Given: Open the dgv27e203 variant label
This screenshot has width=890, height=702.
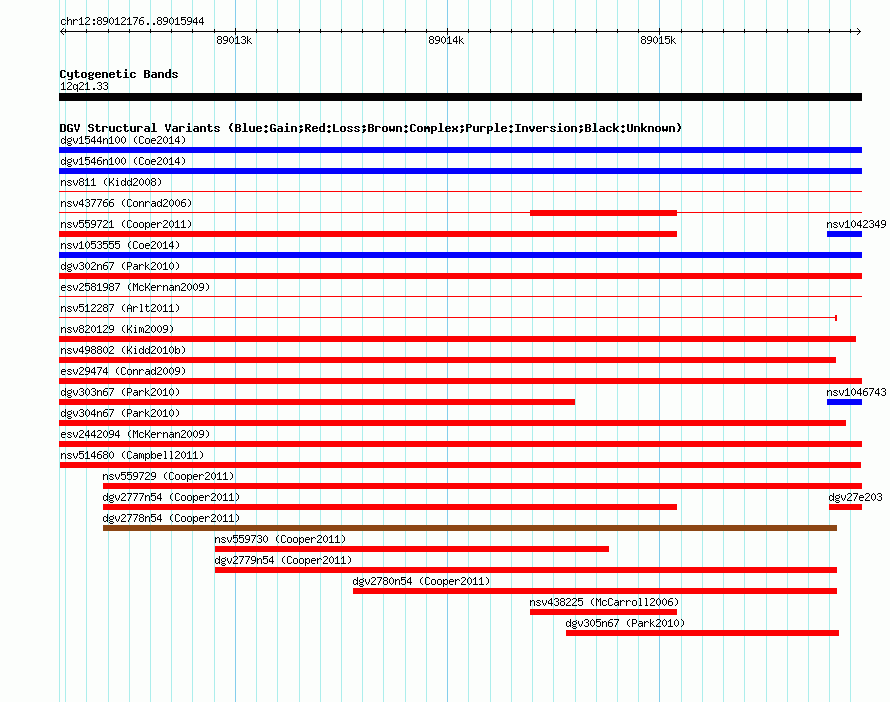Looking at the screenshot, I should (855, 497).
